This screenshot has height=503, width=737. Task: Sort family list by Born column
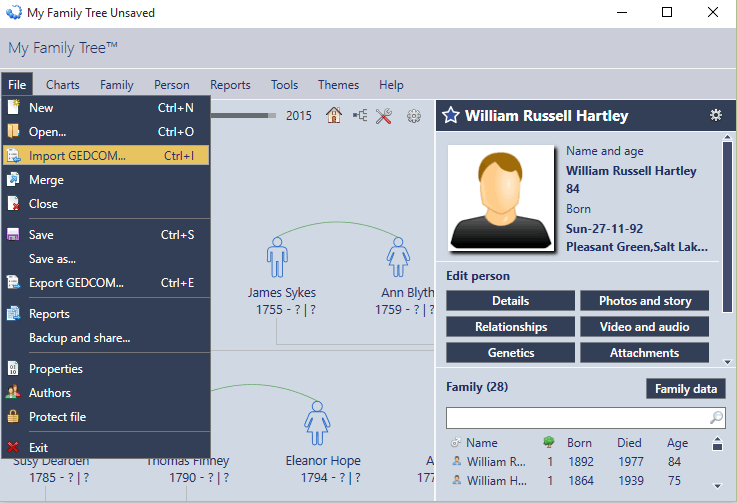pos(579,442)
